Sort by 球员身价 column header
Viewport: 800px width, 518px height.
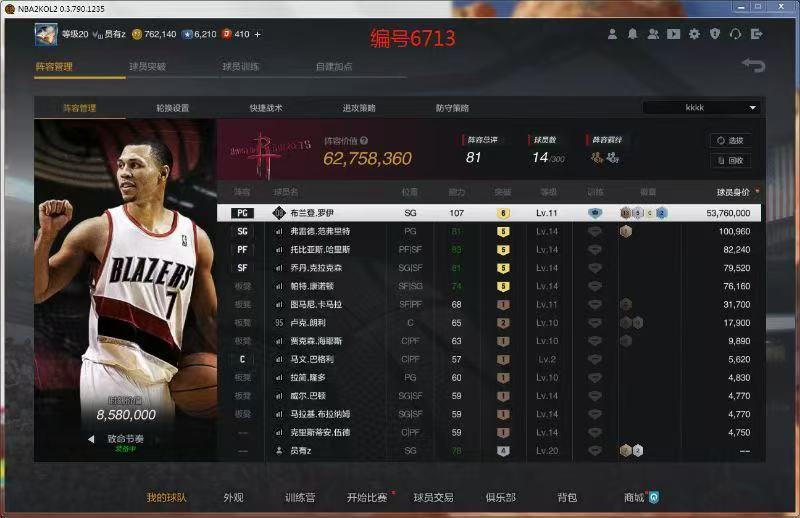[733, 192]
